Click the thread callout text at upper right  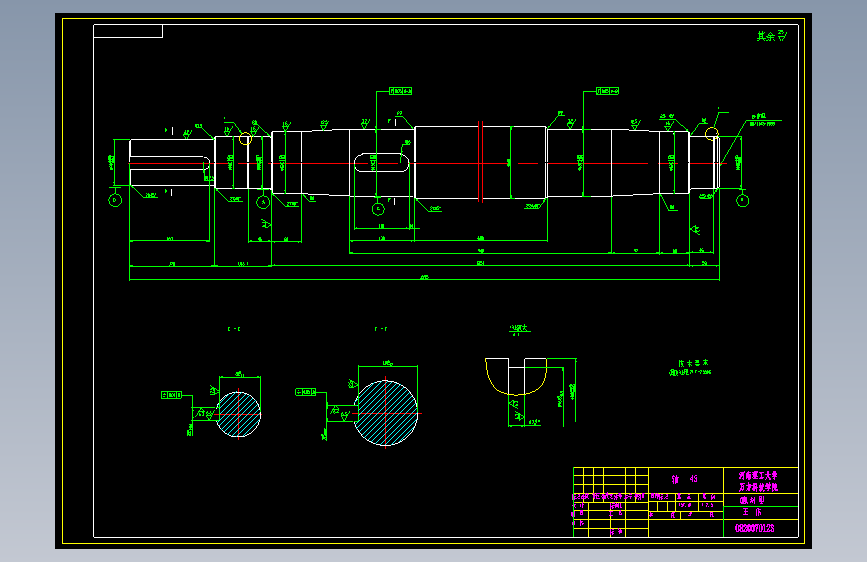point(762,121)
